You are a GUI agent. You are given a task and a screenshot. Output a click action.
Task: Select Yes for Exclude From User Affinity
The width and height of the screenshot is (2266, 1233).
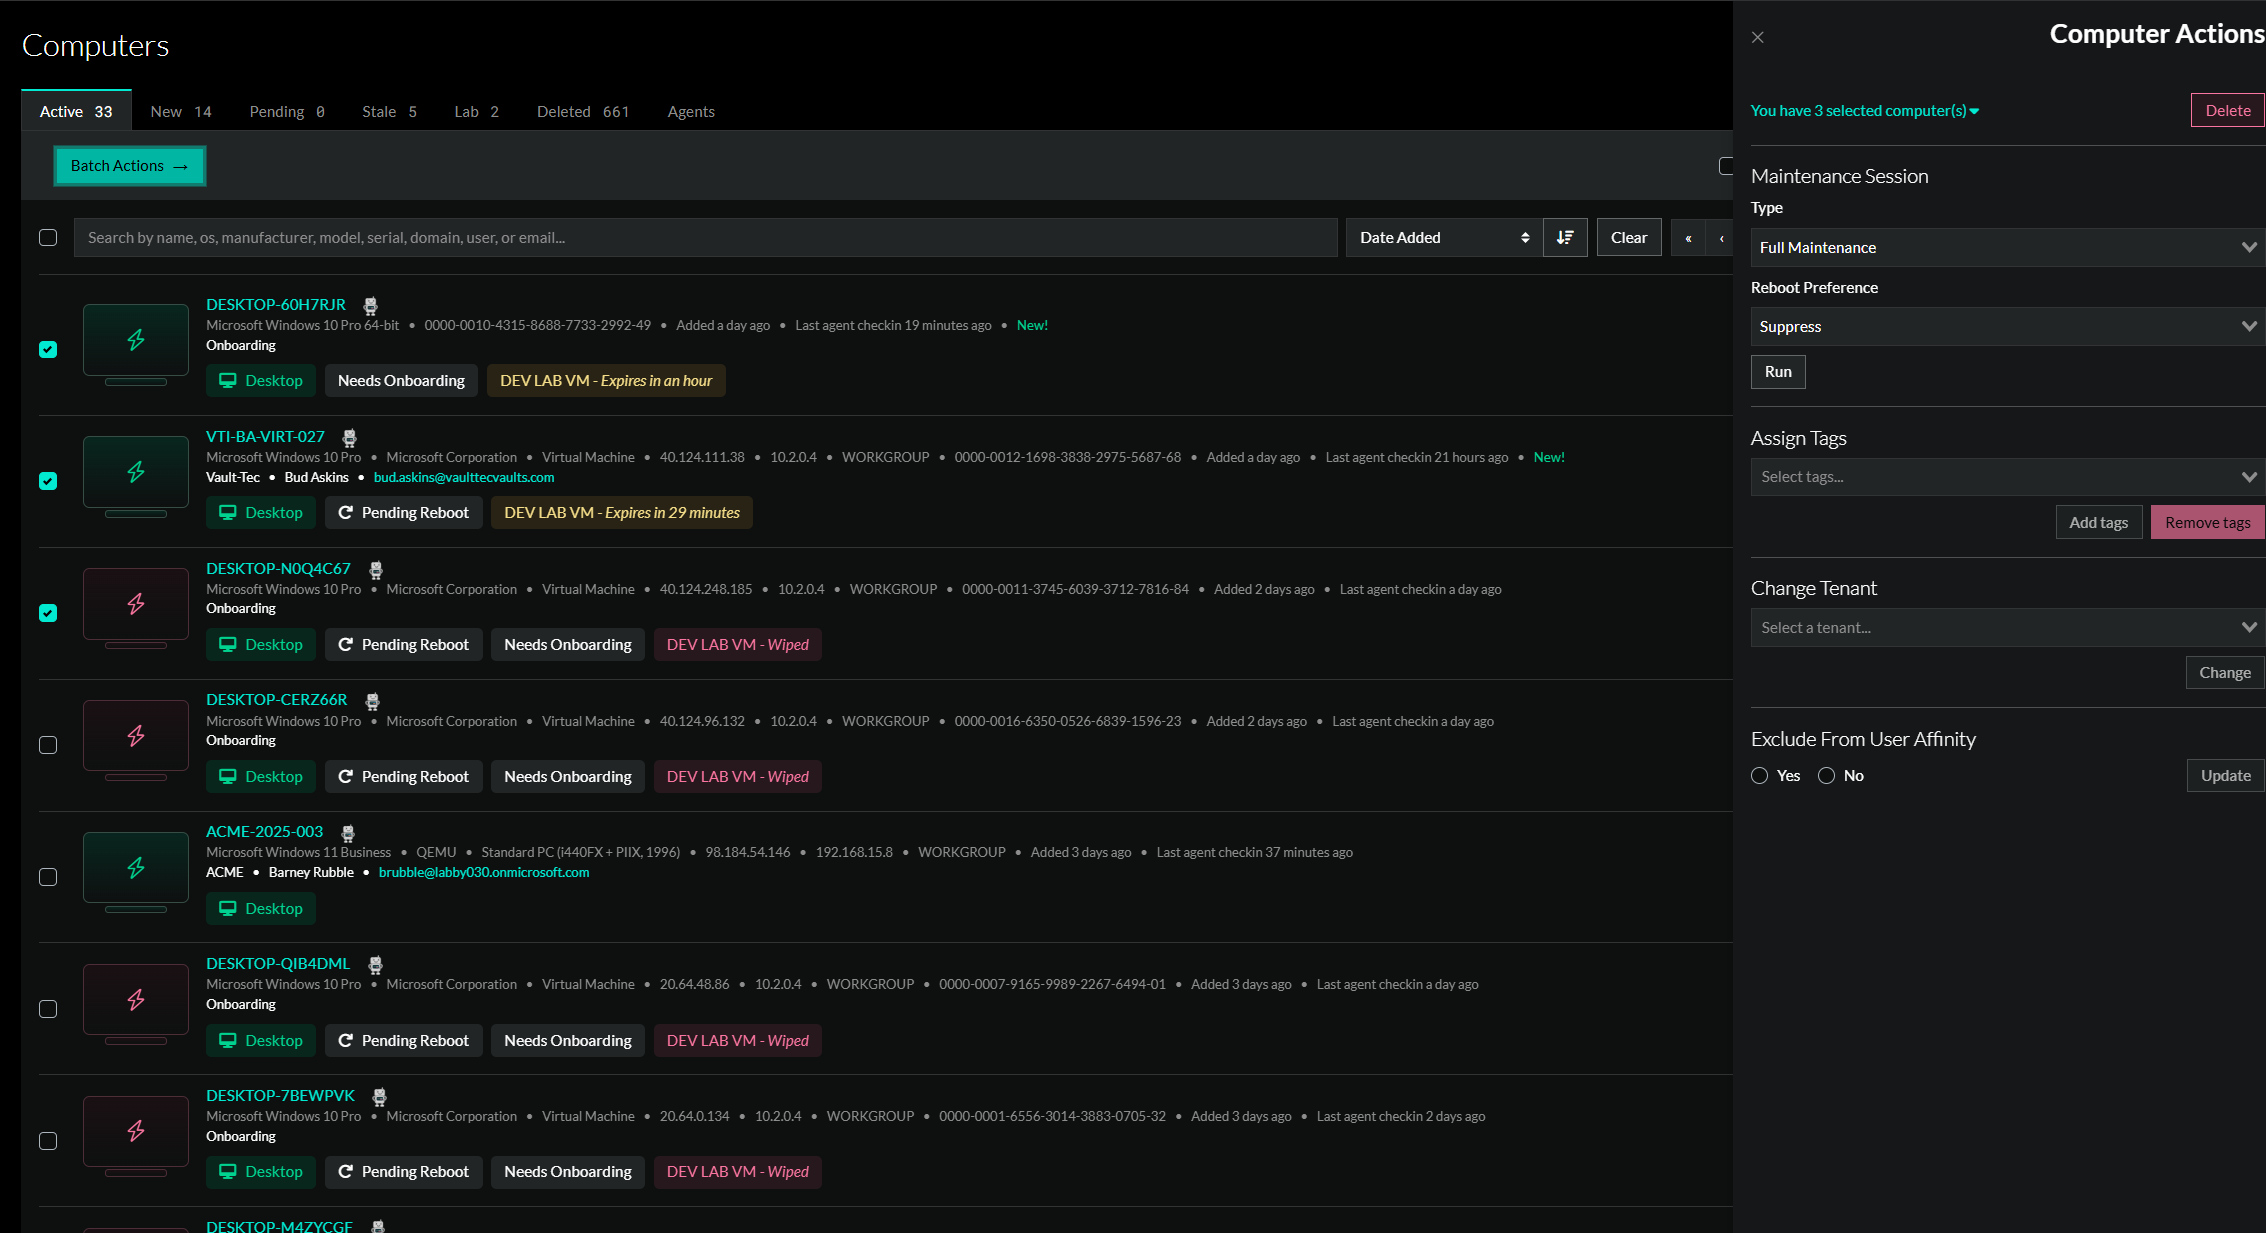1760,776
